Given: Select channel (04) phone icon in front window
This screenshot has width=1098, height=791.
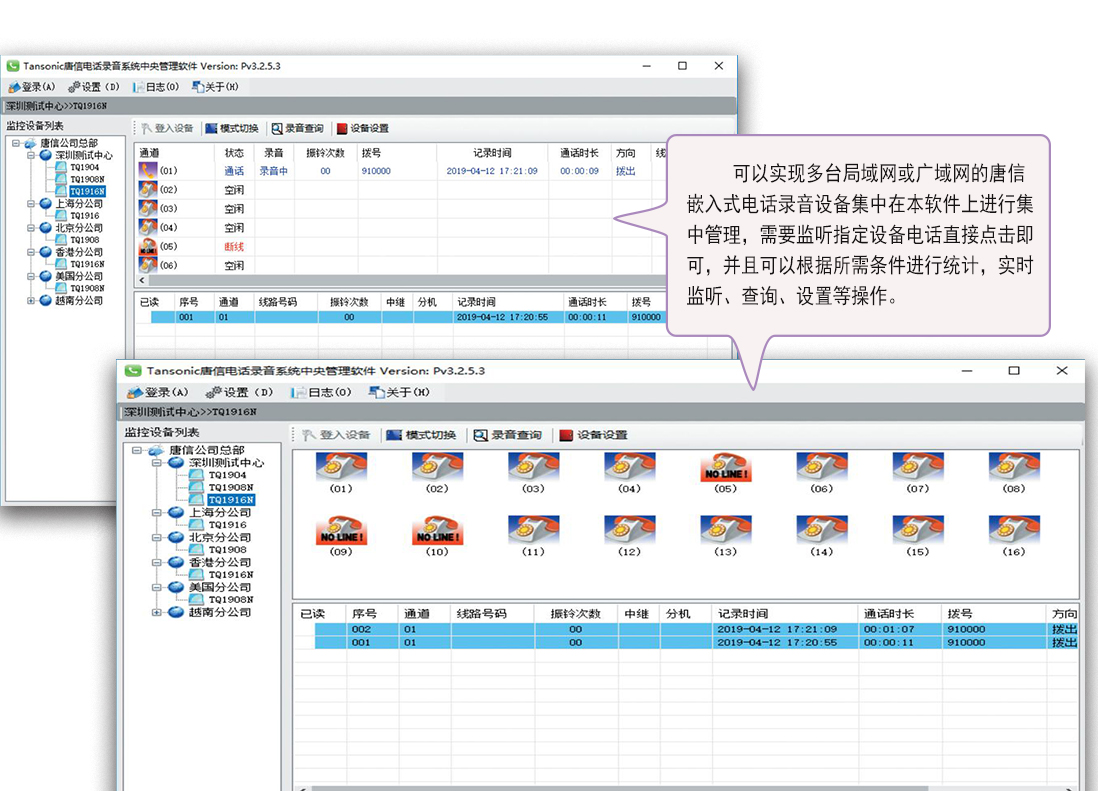Looking at the screenshot, I should point(630,467).
